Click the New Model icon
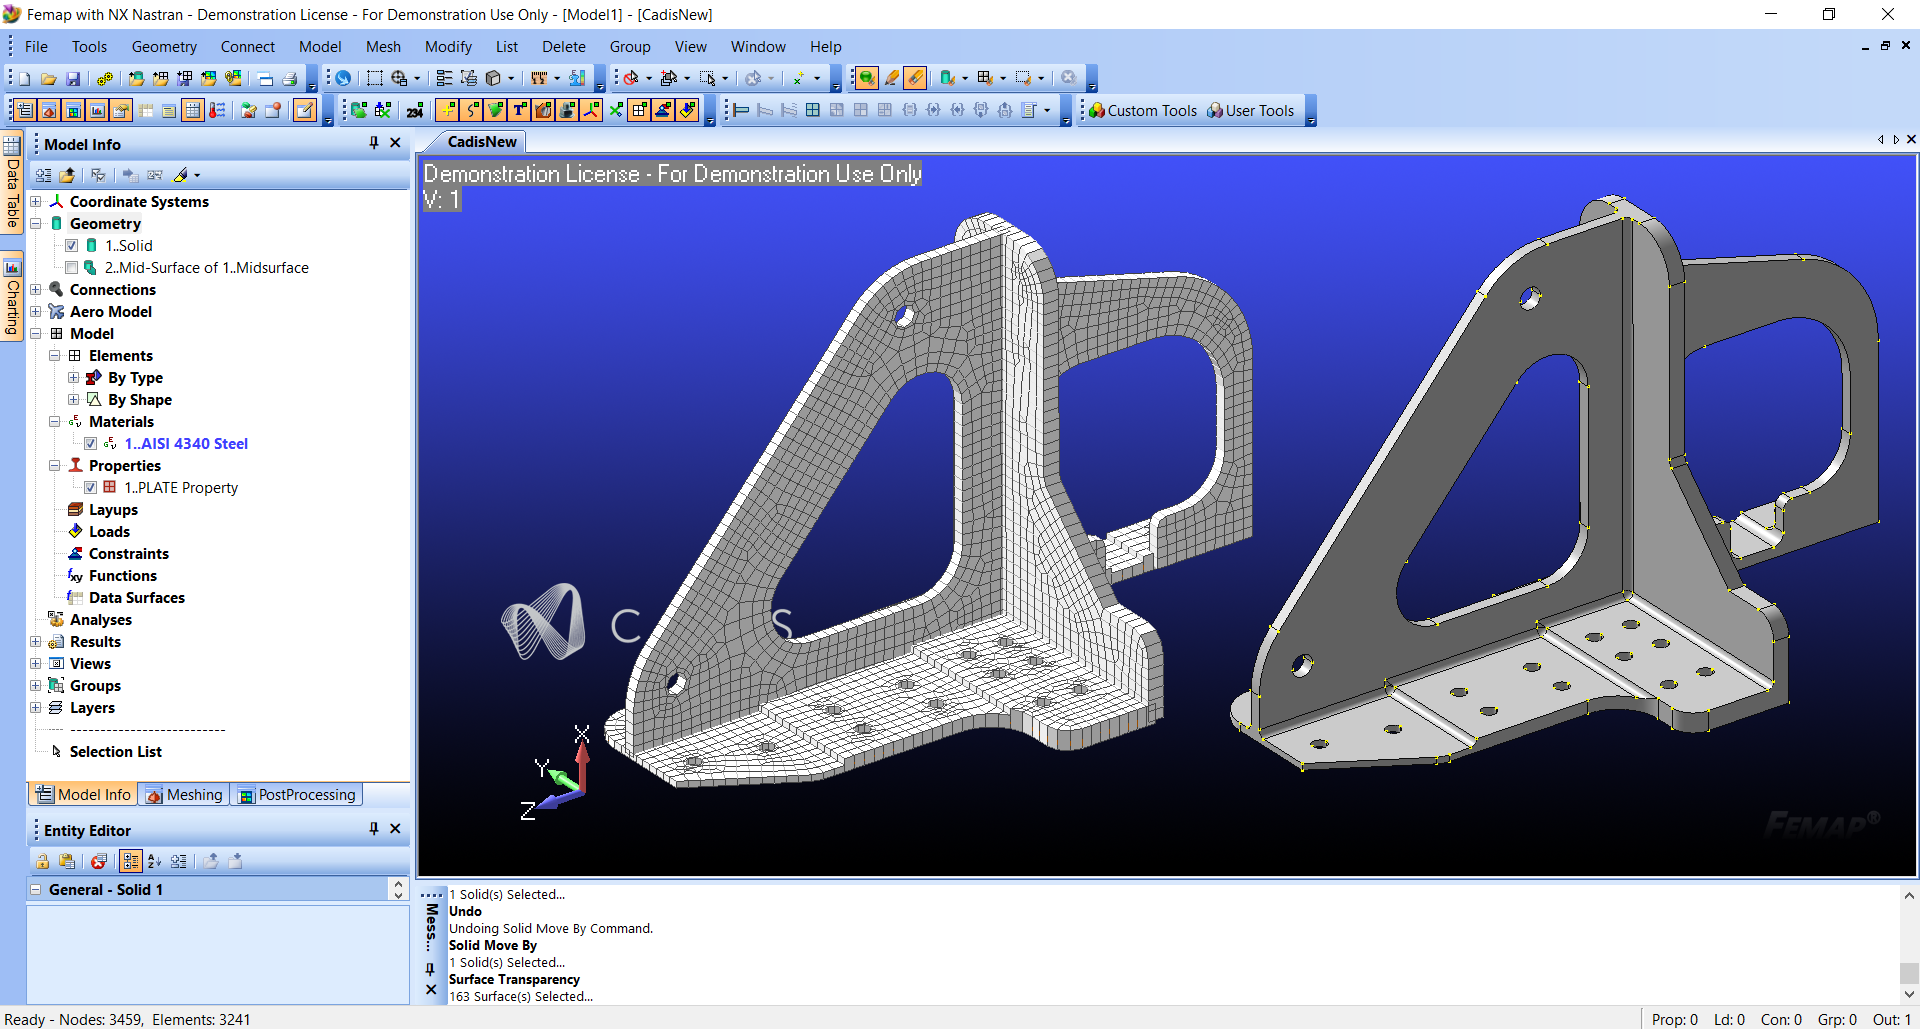1920x1029 pixels. [25, 78]
